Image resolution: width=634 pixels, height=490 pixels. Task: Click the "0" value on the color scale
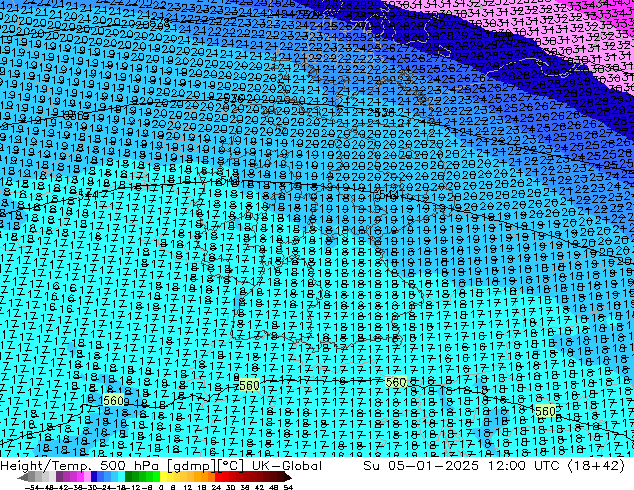click(161, 488)
